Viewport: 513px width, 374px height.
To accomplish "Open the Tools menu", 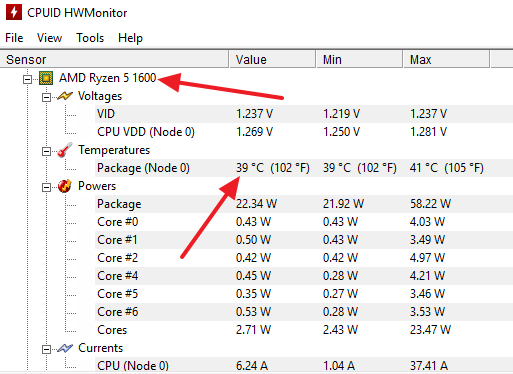I will (x=90, y=38).
